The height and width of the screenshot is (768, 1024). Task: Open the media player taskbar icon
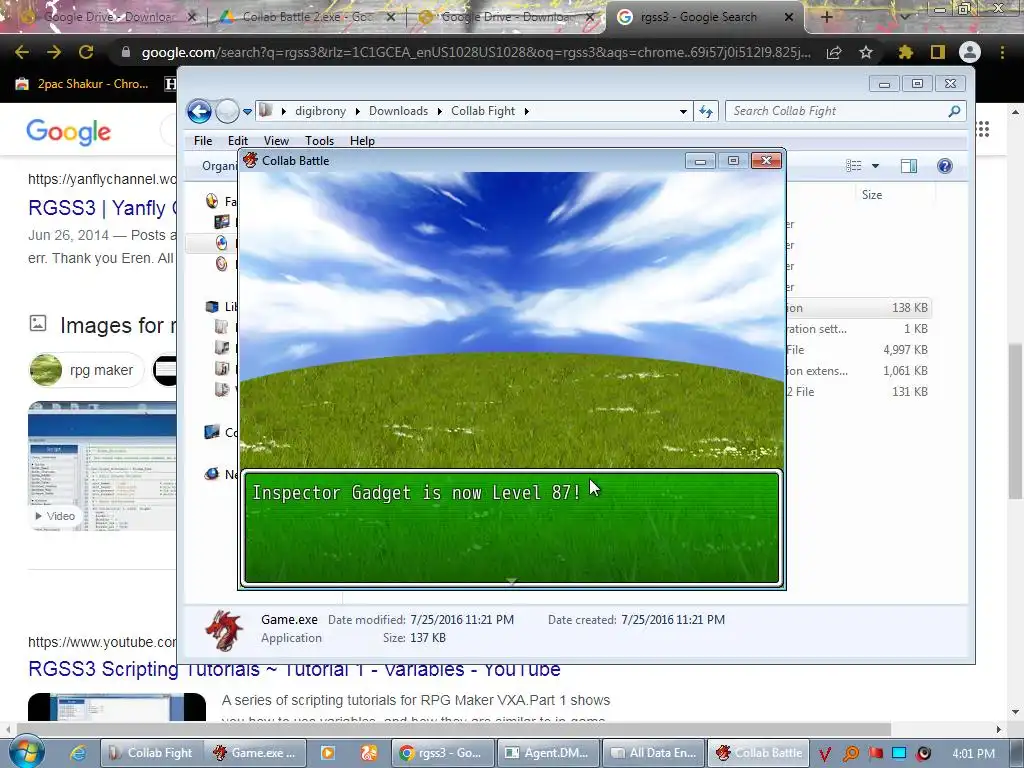click(327, 753)
